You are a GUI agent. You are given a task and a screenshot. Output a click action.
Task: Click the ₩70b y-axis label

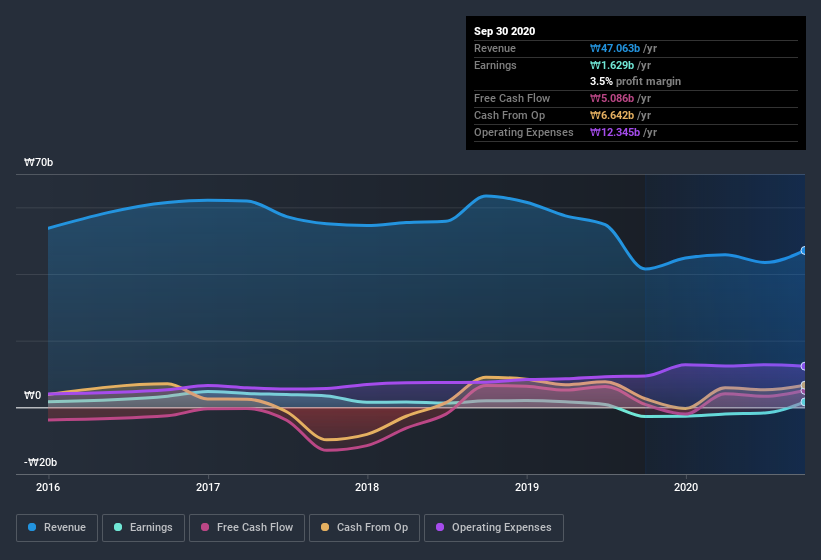click(x=38, y=162)
